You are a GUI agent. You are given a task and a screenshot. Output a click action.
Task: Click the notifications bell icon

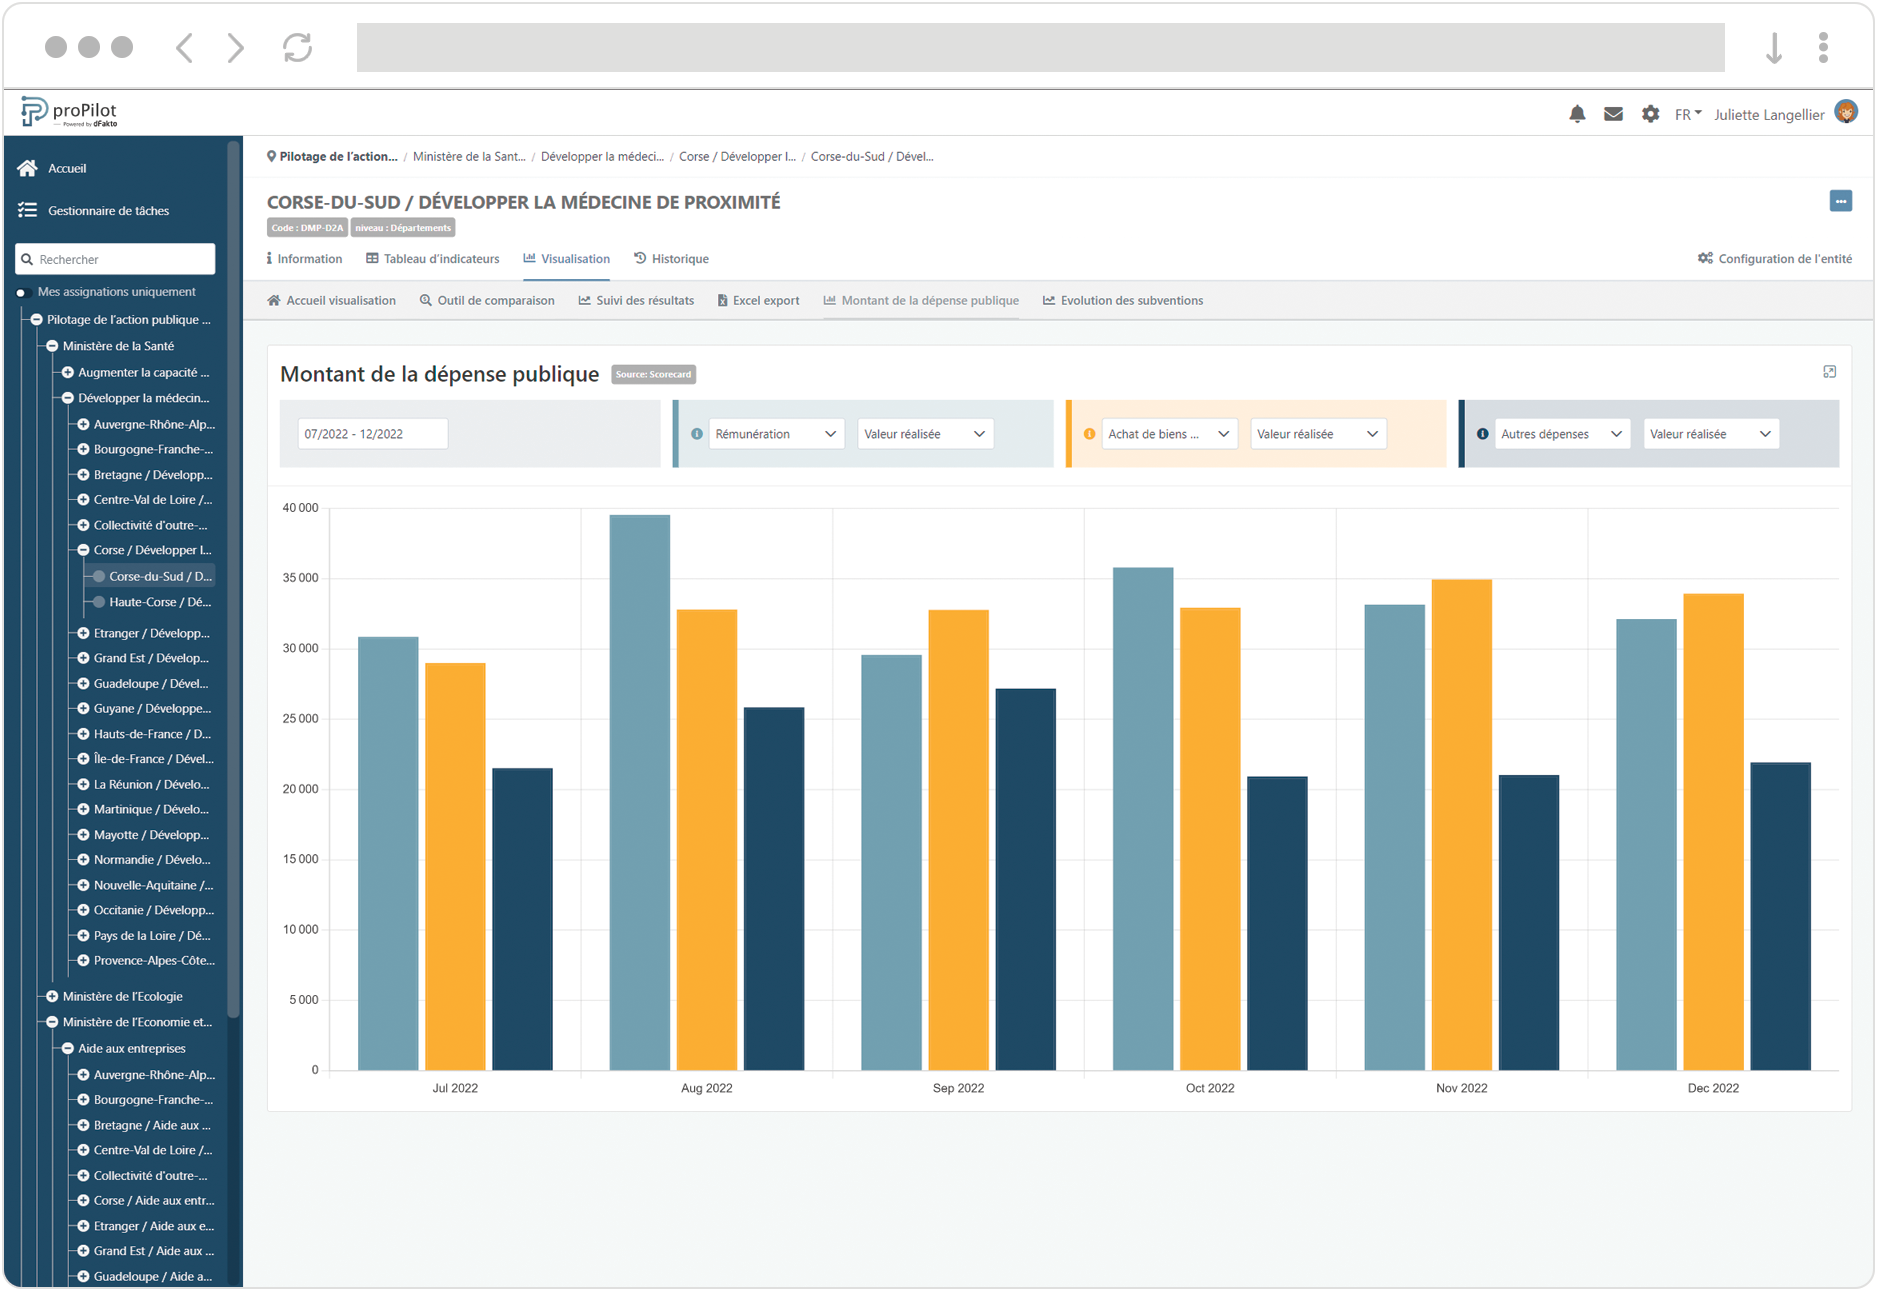(x=1577, y=114)
